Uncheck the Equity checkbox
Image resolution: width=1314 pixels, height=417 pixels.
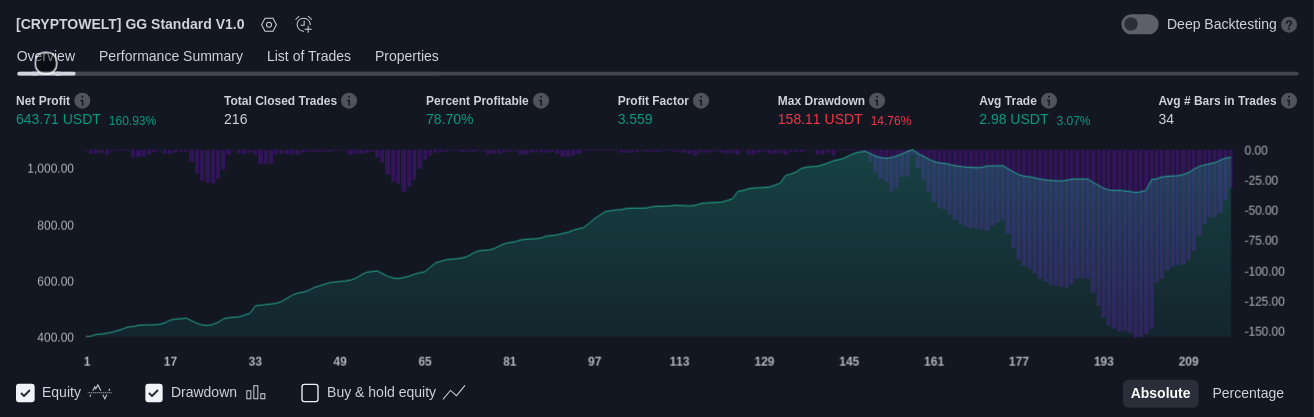pyautogui.click(x=26, y=393)
